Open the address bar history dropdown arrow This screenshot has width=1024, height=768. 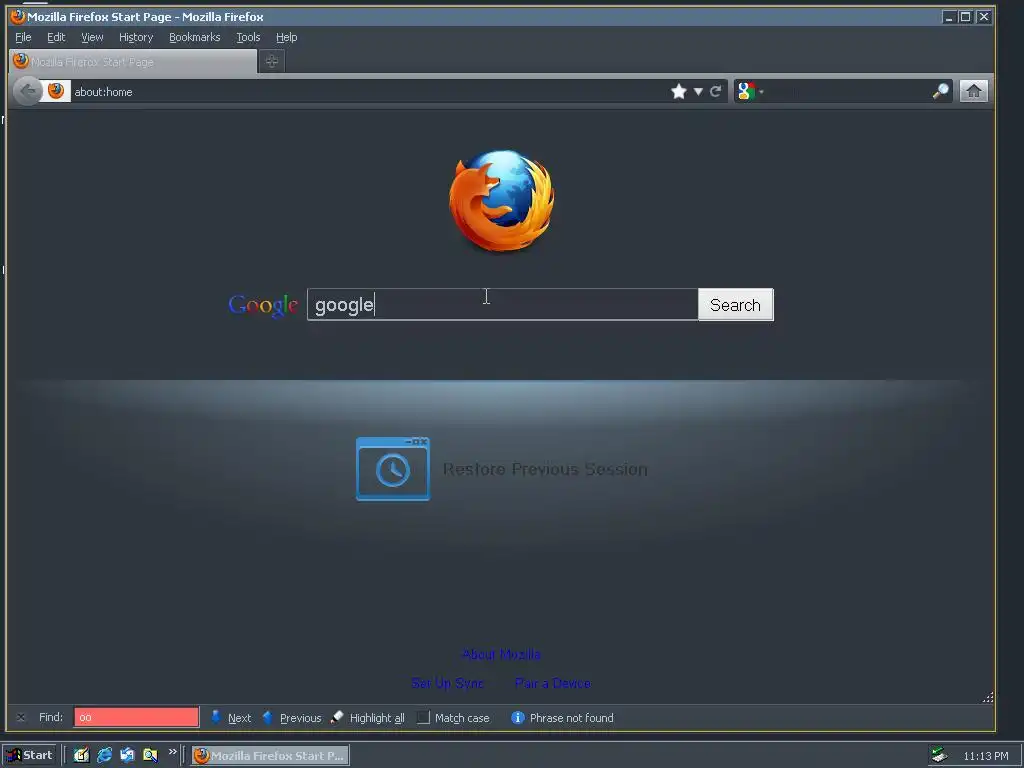697,91
